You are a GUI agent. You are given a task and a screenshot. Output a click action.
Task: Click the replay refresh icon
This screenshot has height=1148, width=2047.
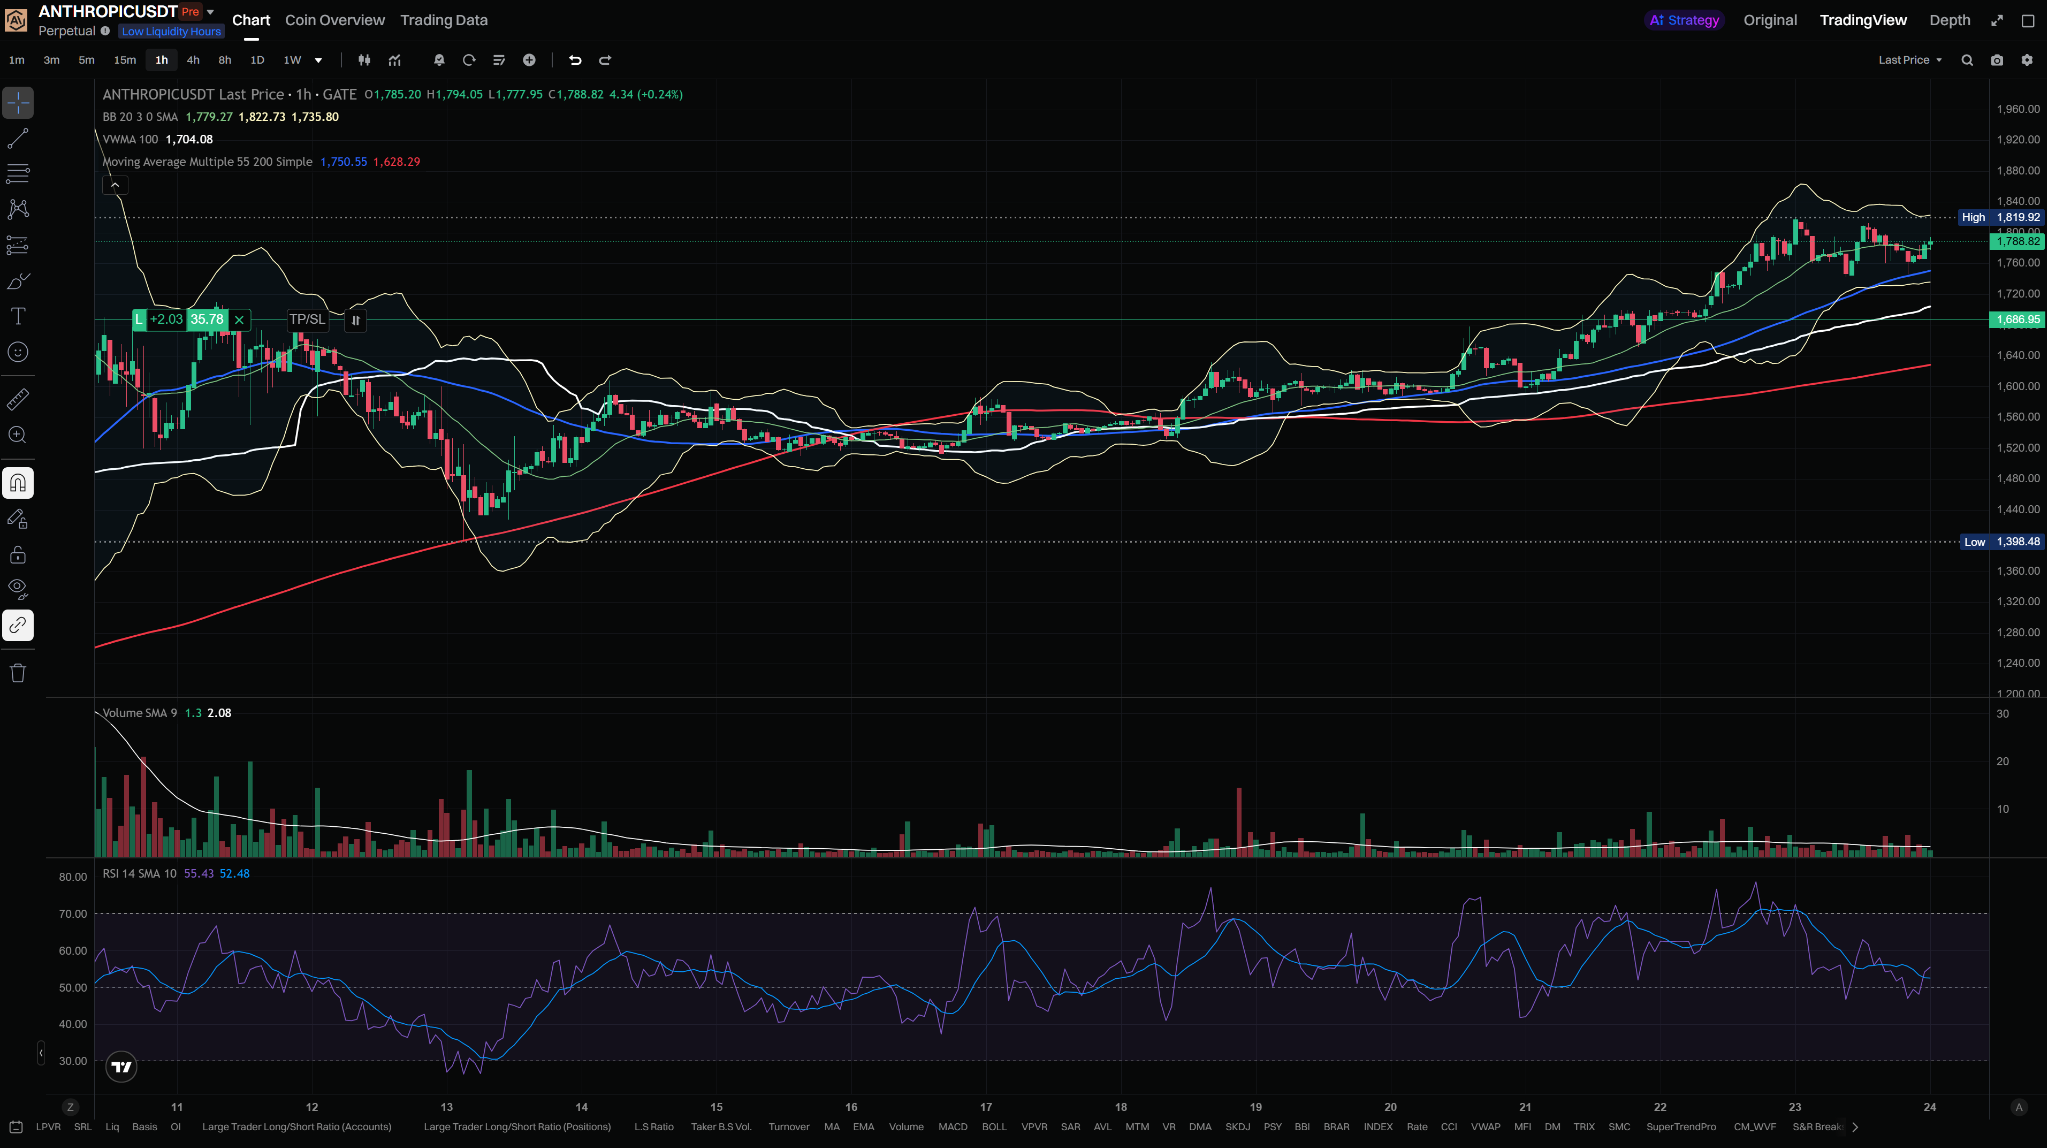point(469,60)
